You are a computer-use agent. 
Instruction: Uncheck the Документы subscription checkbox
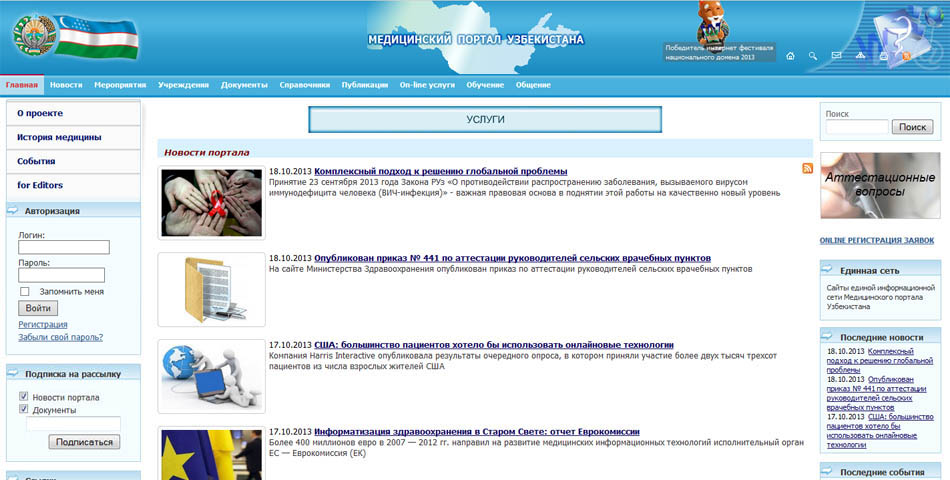click(x=24, y=410)
